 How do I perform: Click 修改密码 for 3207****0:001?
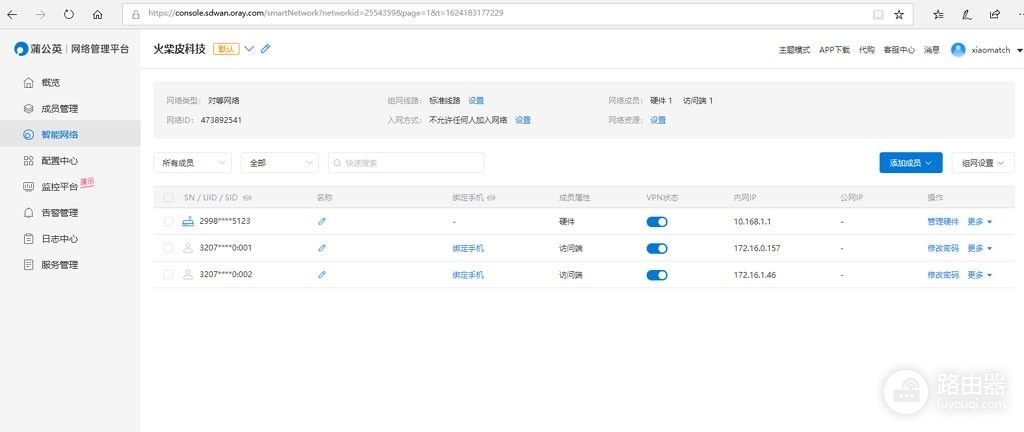coord(943,249)
